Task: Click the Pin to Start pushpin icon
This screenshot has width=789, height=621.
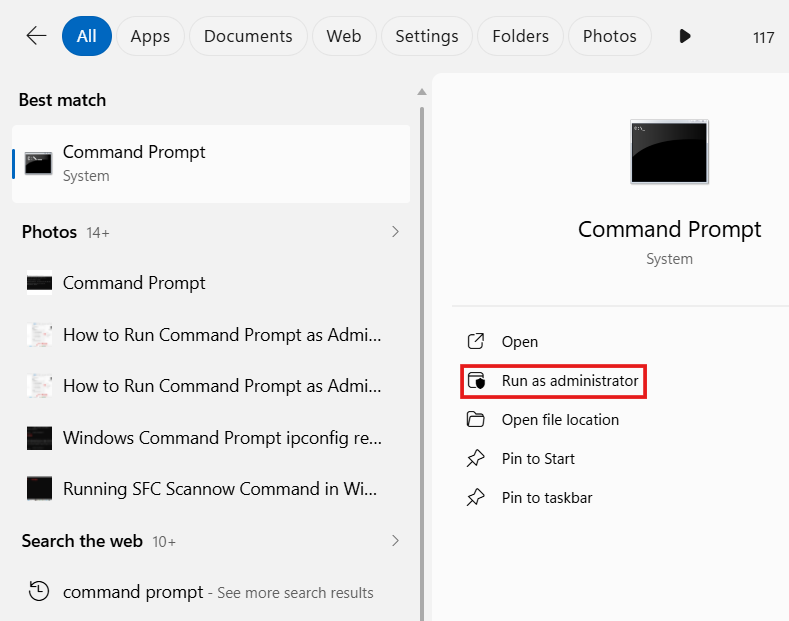Action: tap(476, 458)
